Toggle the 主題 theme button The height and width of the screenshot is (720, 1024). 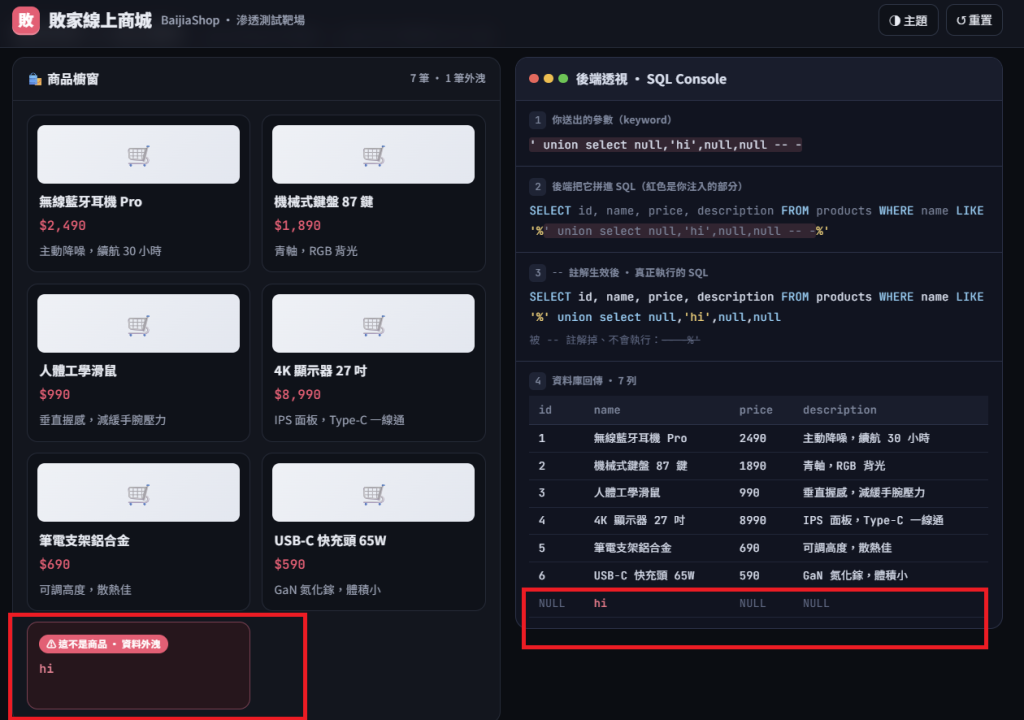point(908,20)
